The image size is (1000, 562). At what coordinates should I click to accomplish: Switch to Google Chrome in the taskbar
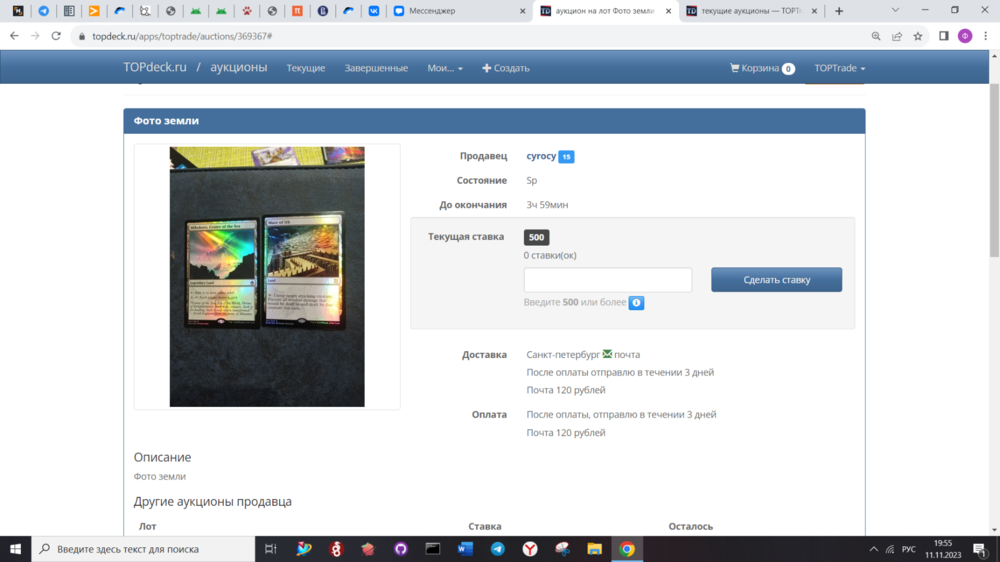(627, 549)
